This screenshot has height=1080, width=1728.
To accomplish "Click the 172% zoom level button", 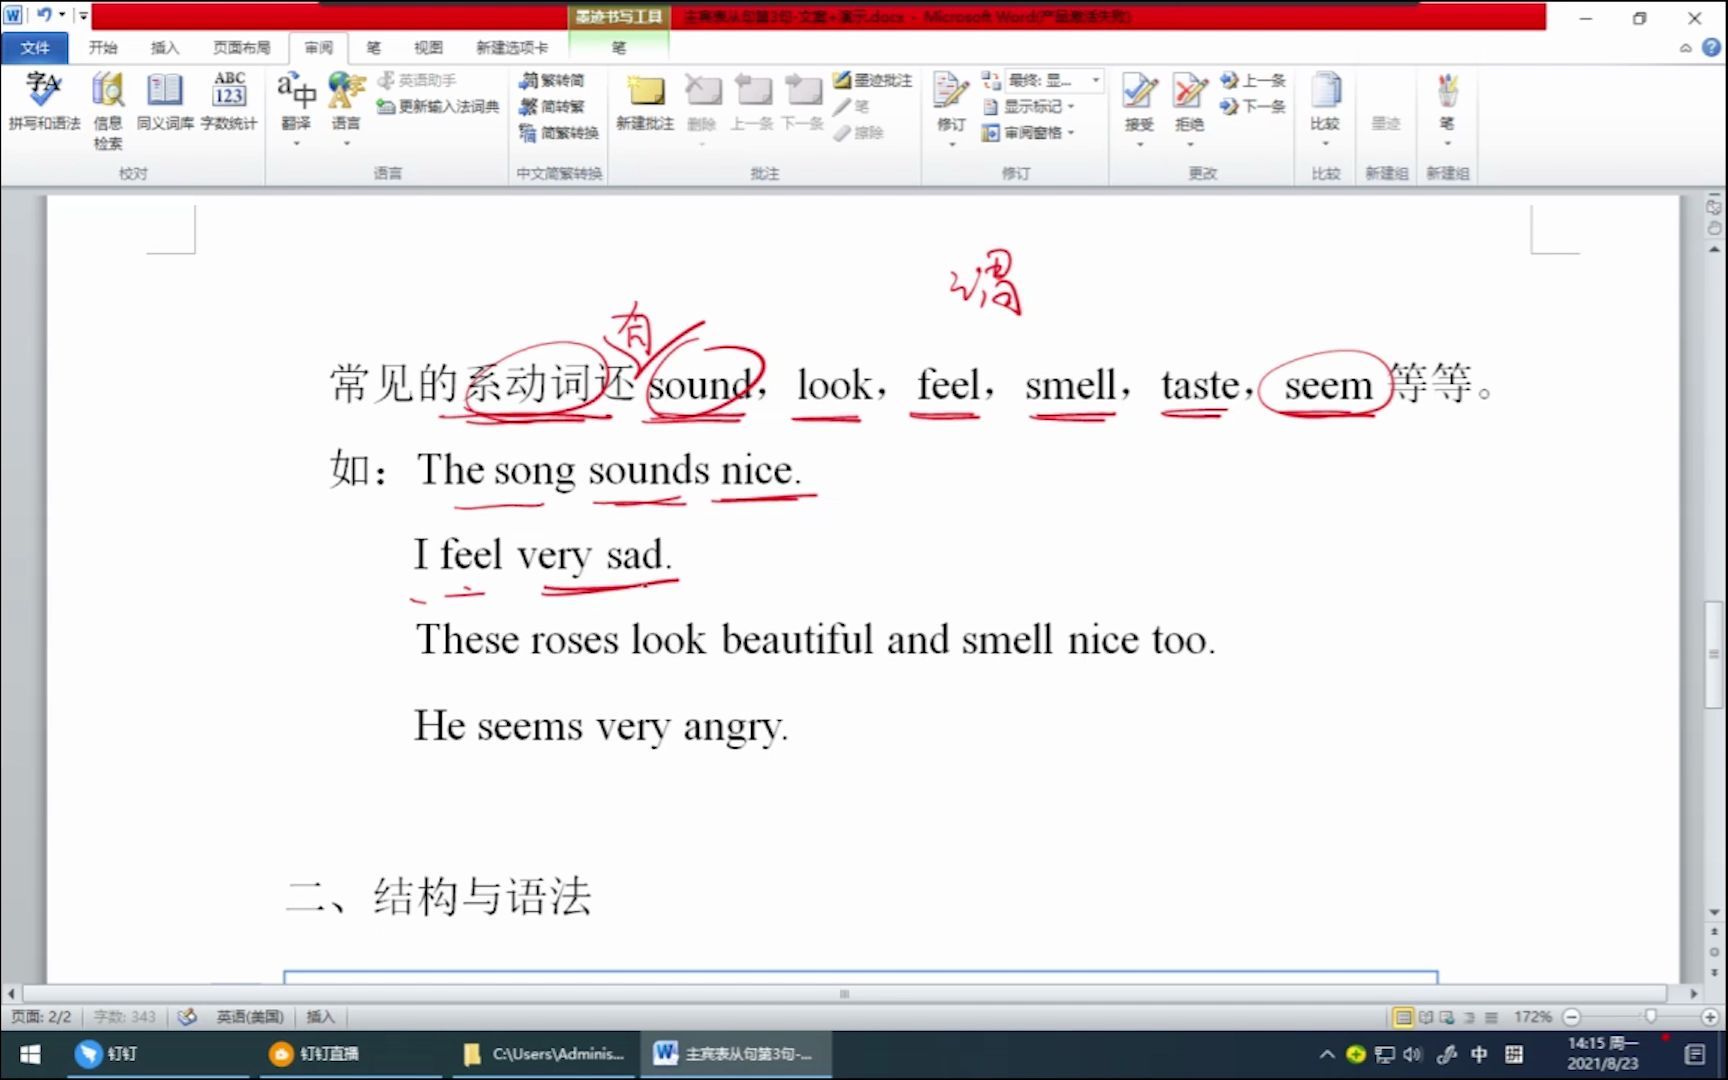I will pos(1532,1017).
